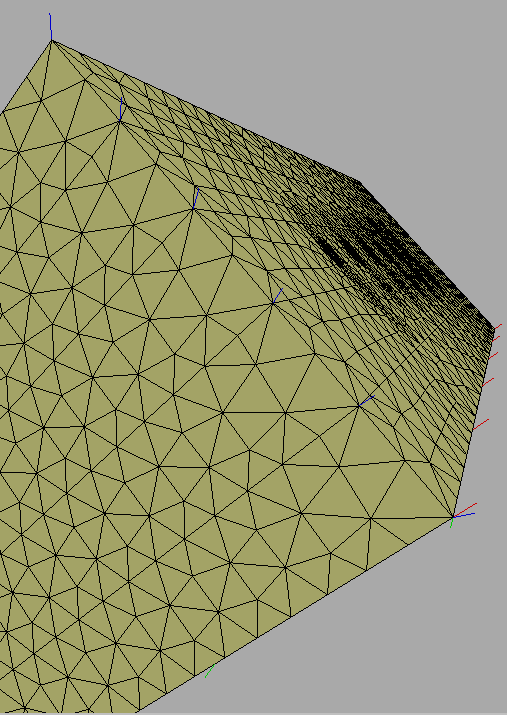
Task: Select large triangle touching the axis triad corner
Action: 413,495
